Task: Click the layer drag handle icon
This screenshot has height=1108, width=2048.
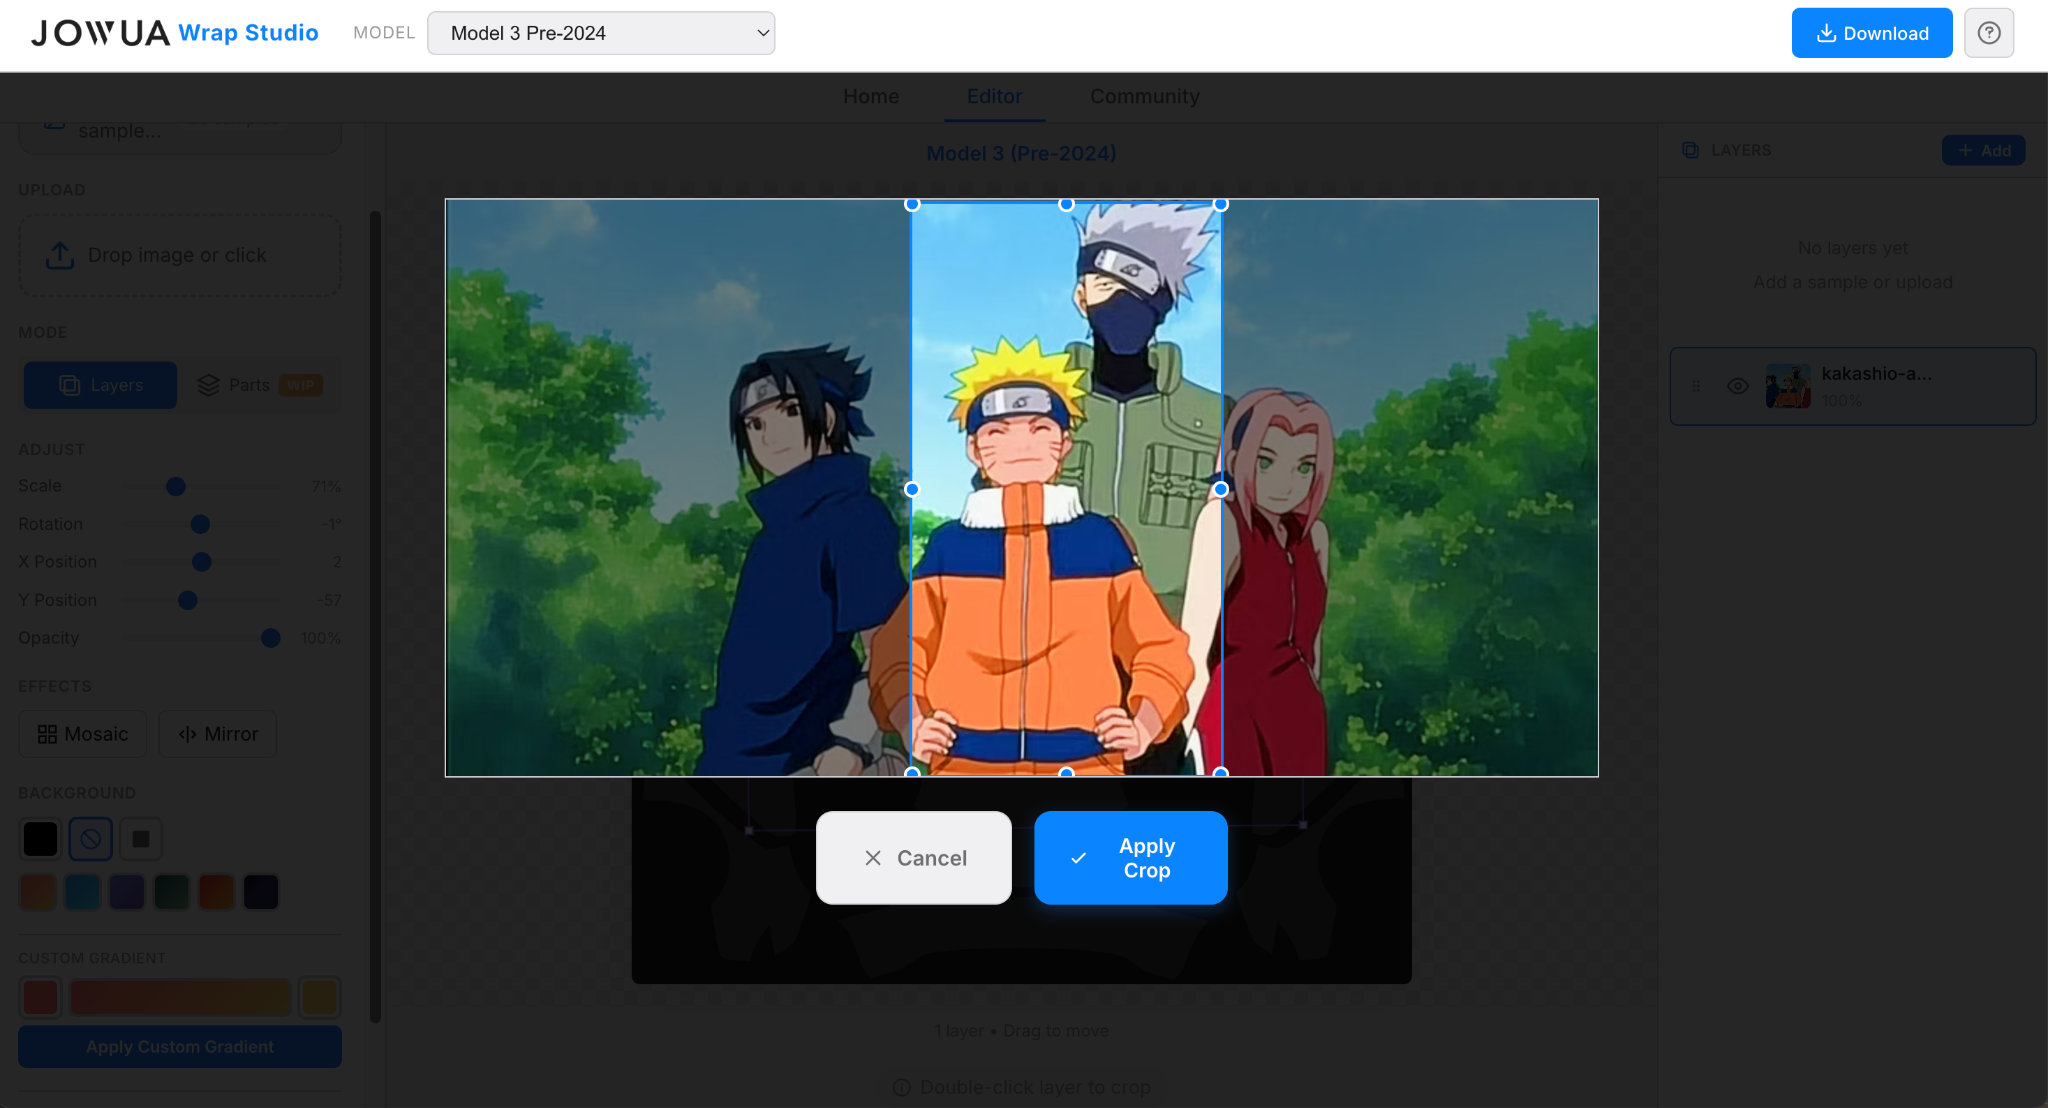Action: [1696, 386]
